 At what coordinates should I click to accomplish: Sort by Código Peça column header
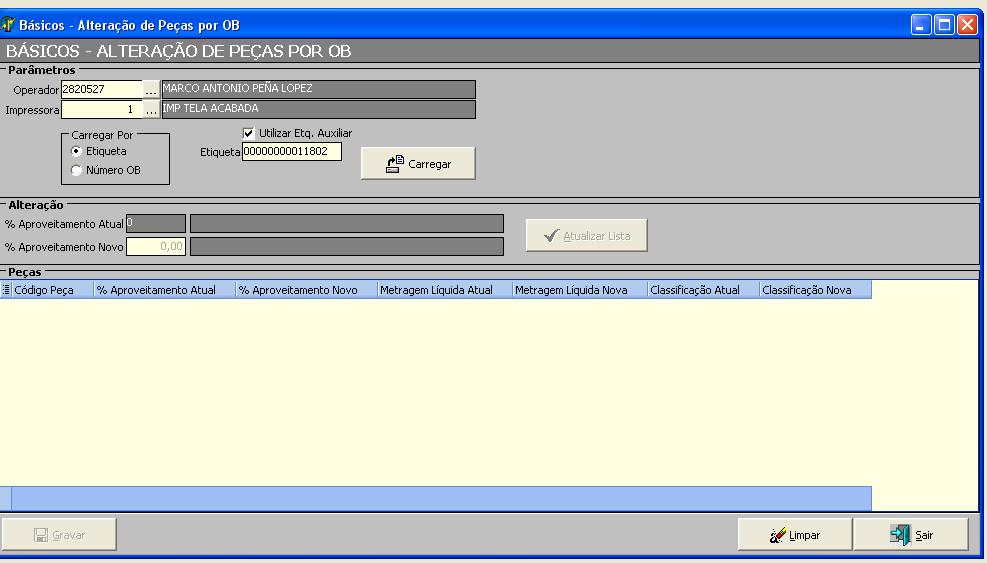click(52, 290)
